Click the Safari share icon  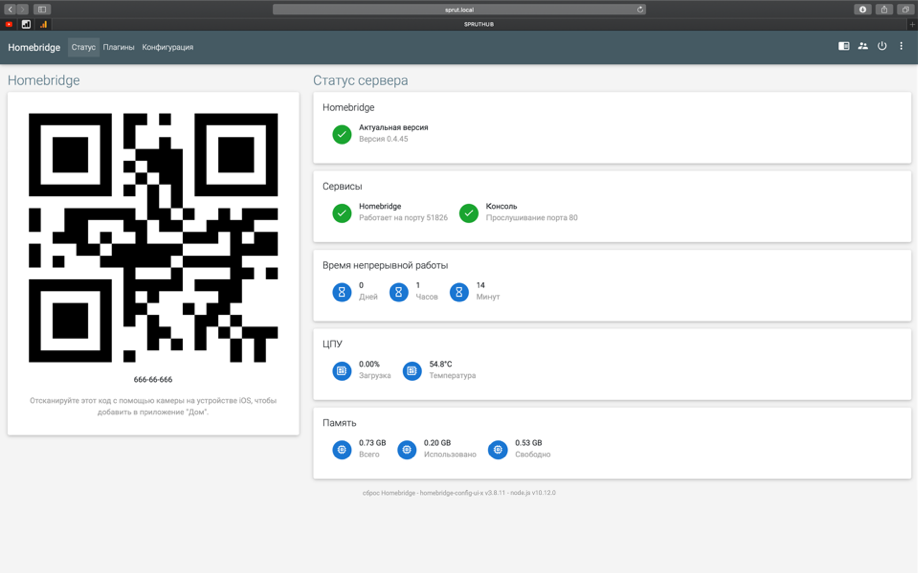[884, 9]
